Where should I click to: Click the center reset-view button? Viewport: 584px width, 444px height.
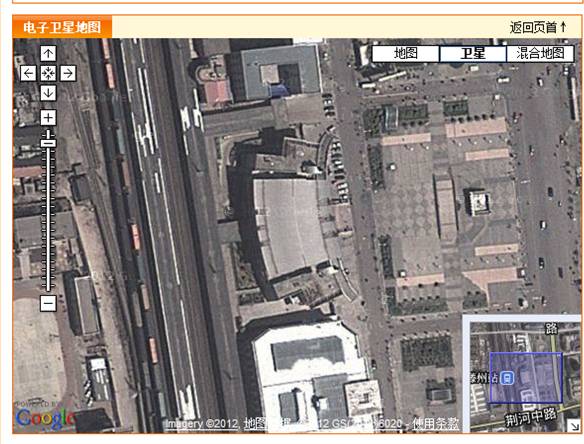point(48,73)
